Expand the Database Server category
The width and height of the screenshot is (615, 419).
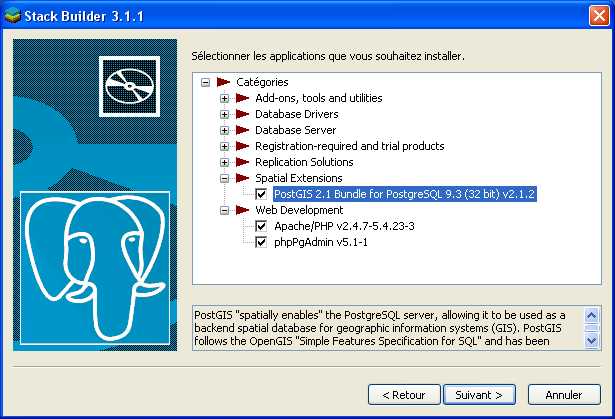coord(224,130)
